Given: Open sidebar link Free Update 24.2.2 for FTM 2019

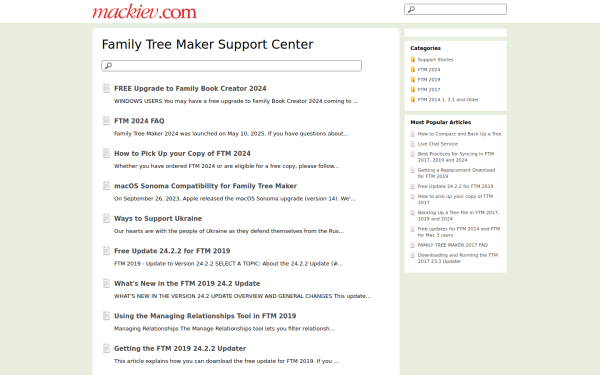Looking at the screenshot, I should (455, 186).
